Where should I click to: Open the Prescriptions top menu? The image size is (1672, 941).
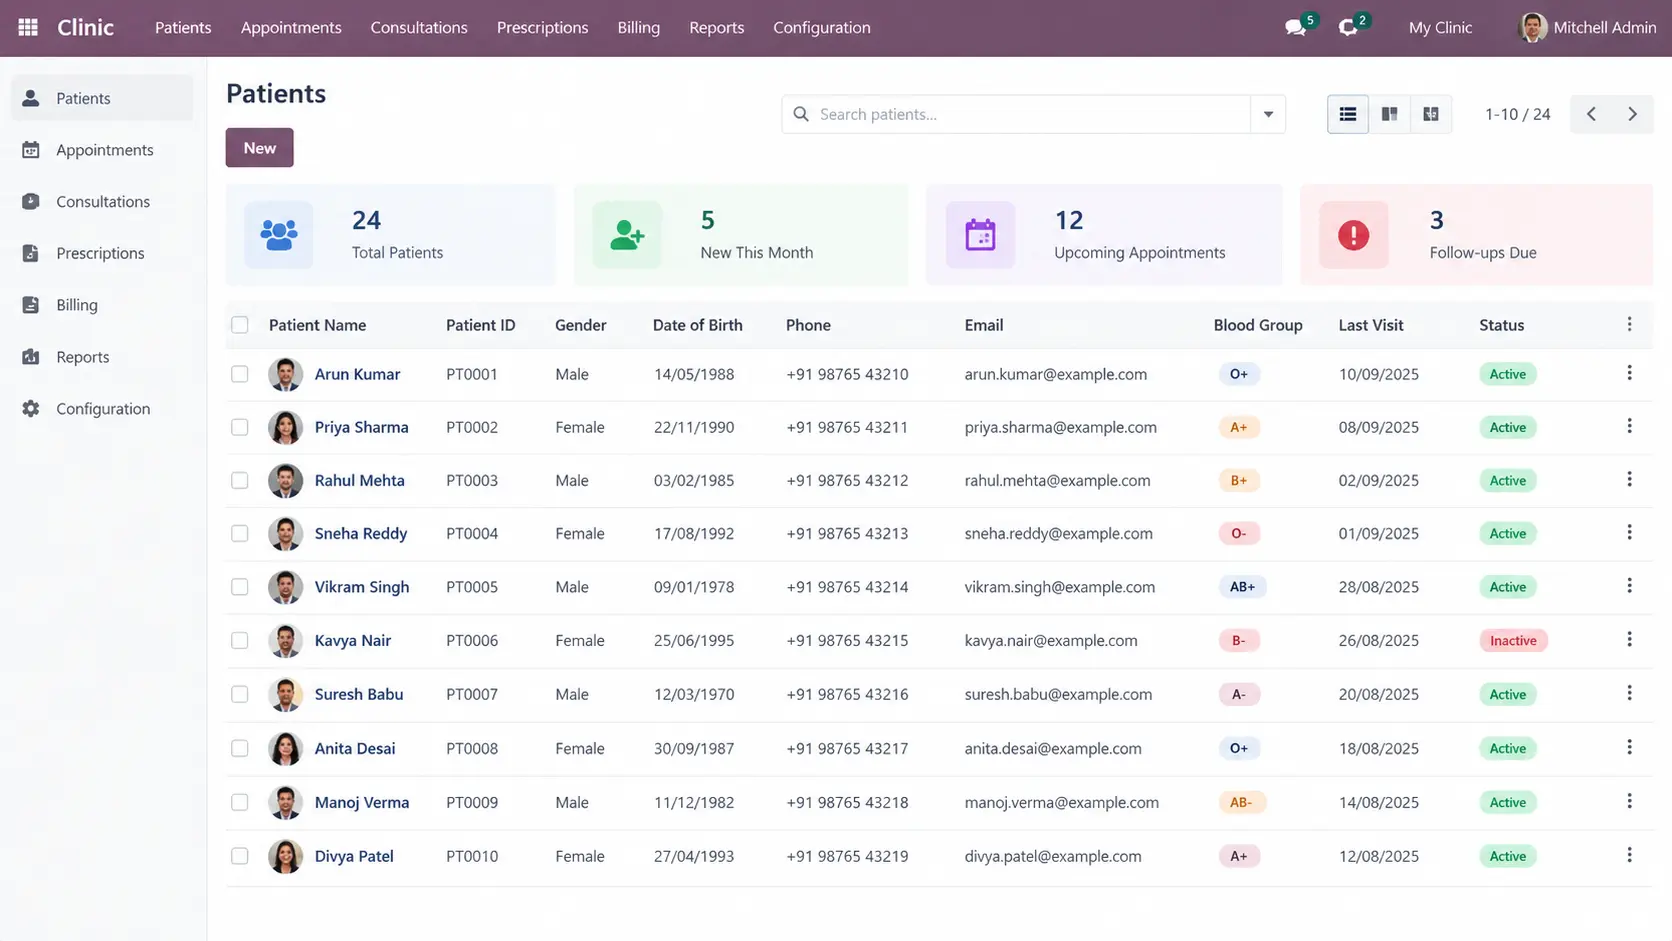[x=542, y=27]
